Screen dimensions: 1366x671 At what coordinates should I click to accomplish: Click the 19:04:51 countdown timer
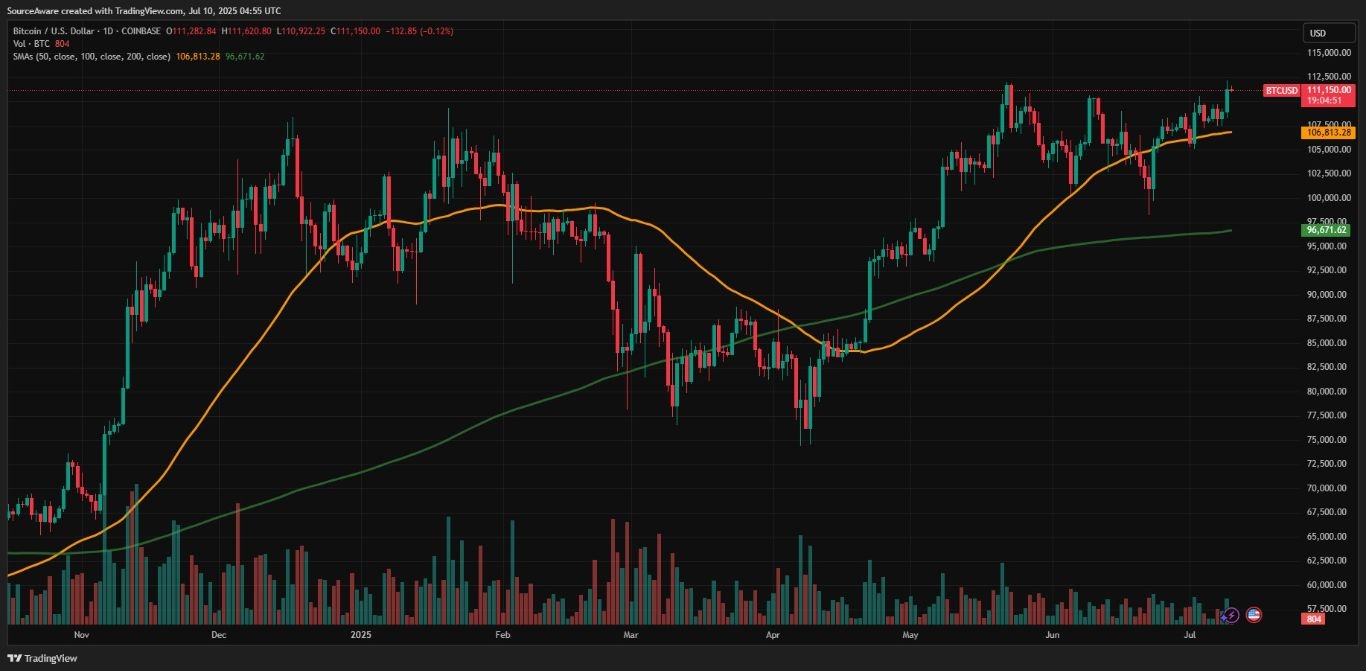point(1326,99)
